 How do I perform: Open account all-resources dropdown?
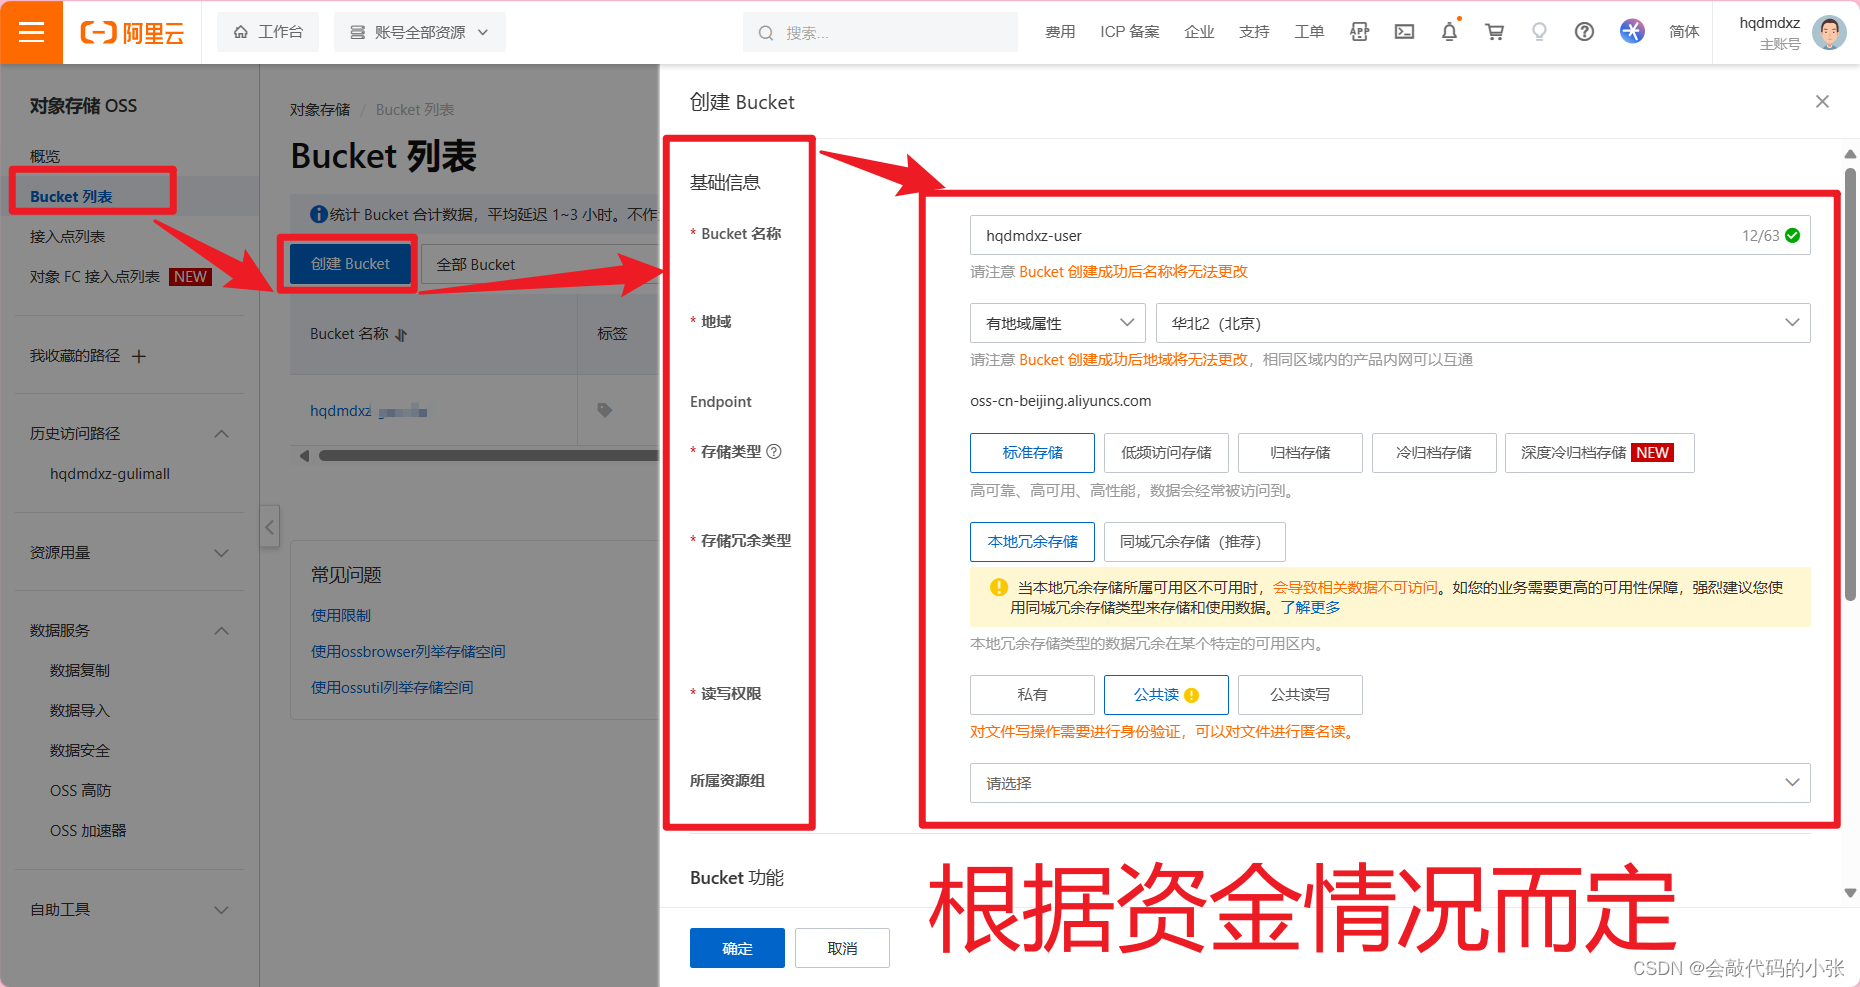[x=419, y=32]
